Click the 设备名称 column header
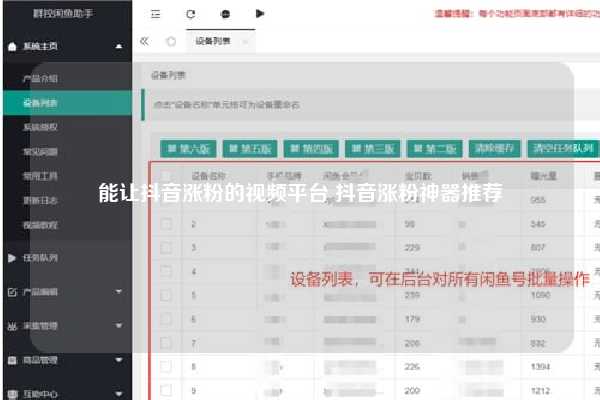Screen dimensions: 600x400 tap(209, 176)
